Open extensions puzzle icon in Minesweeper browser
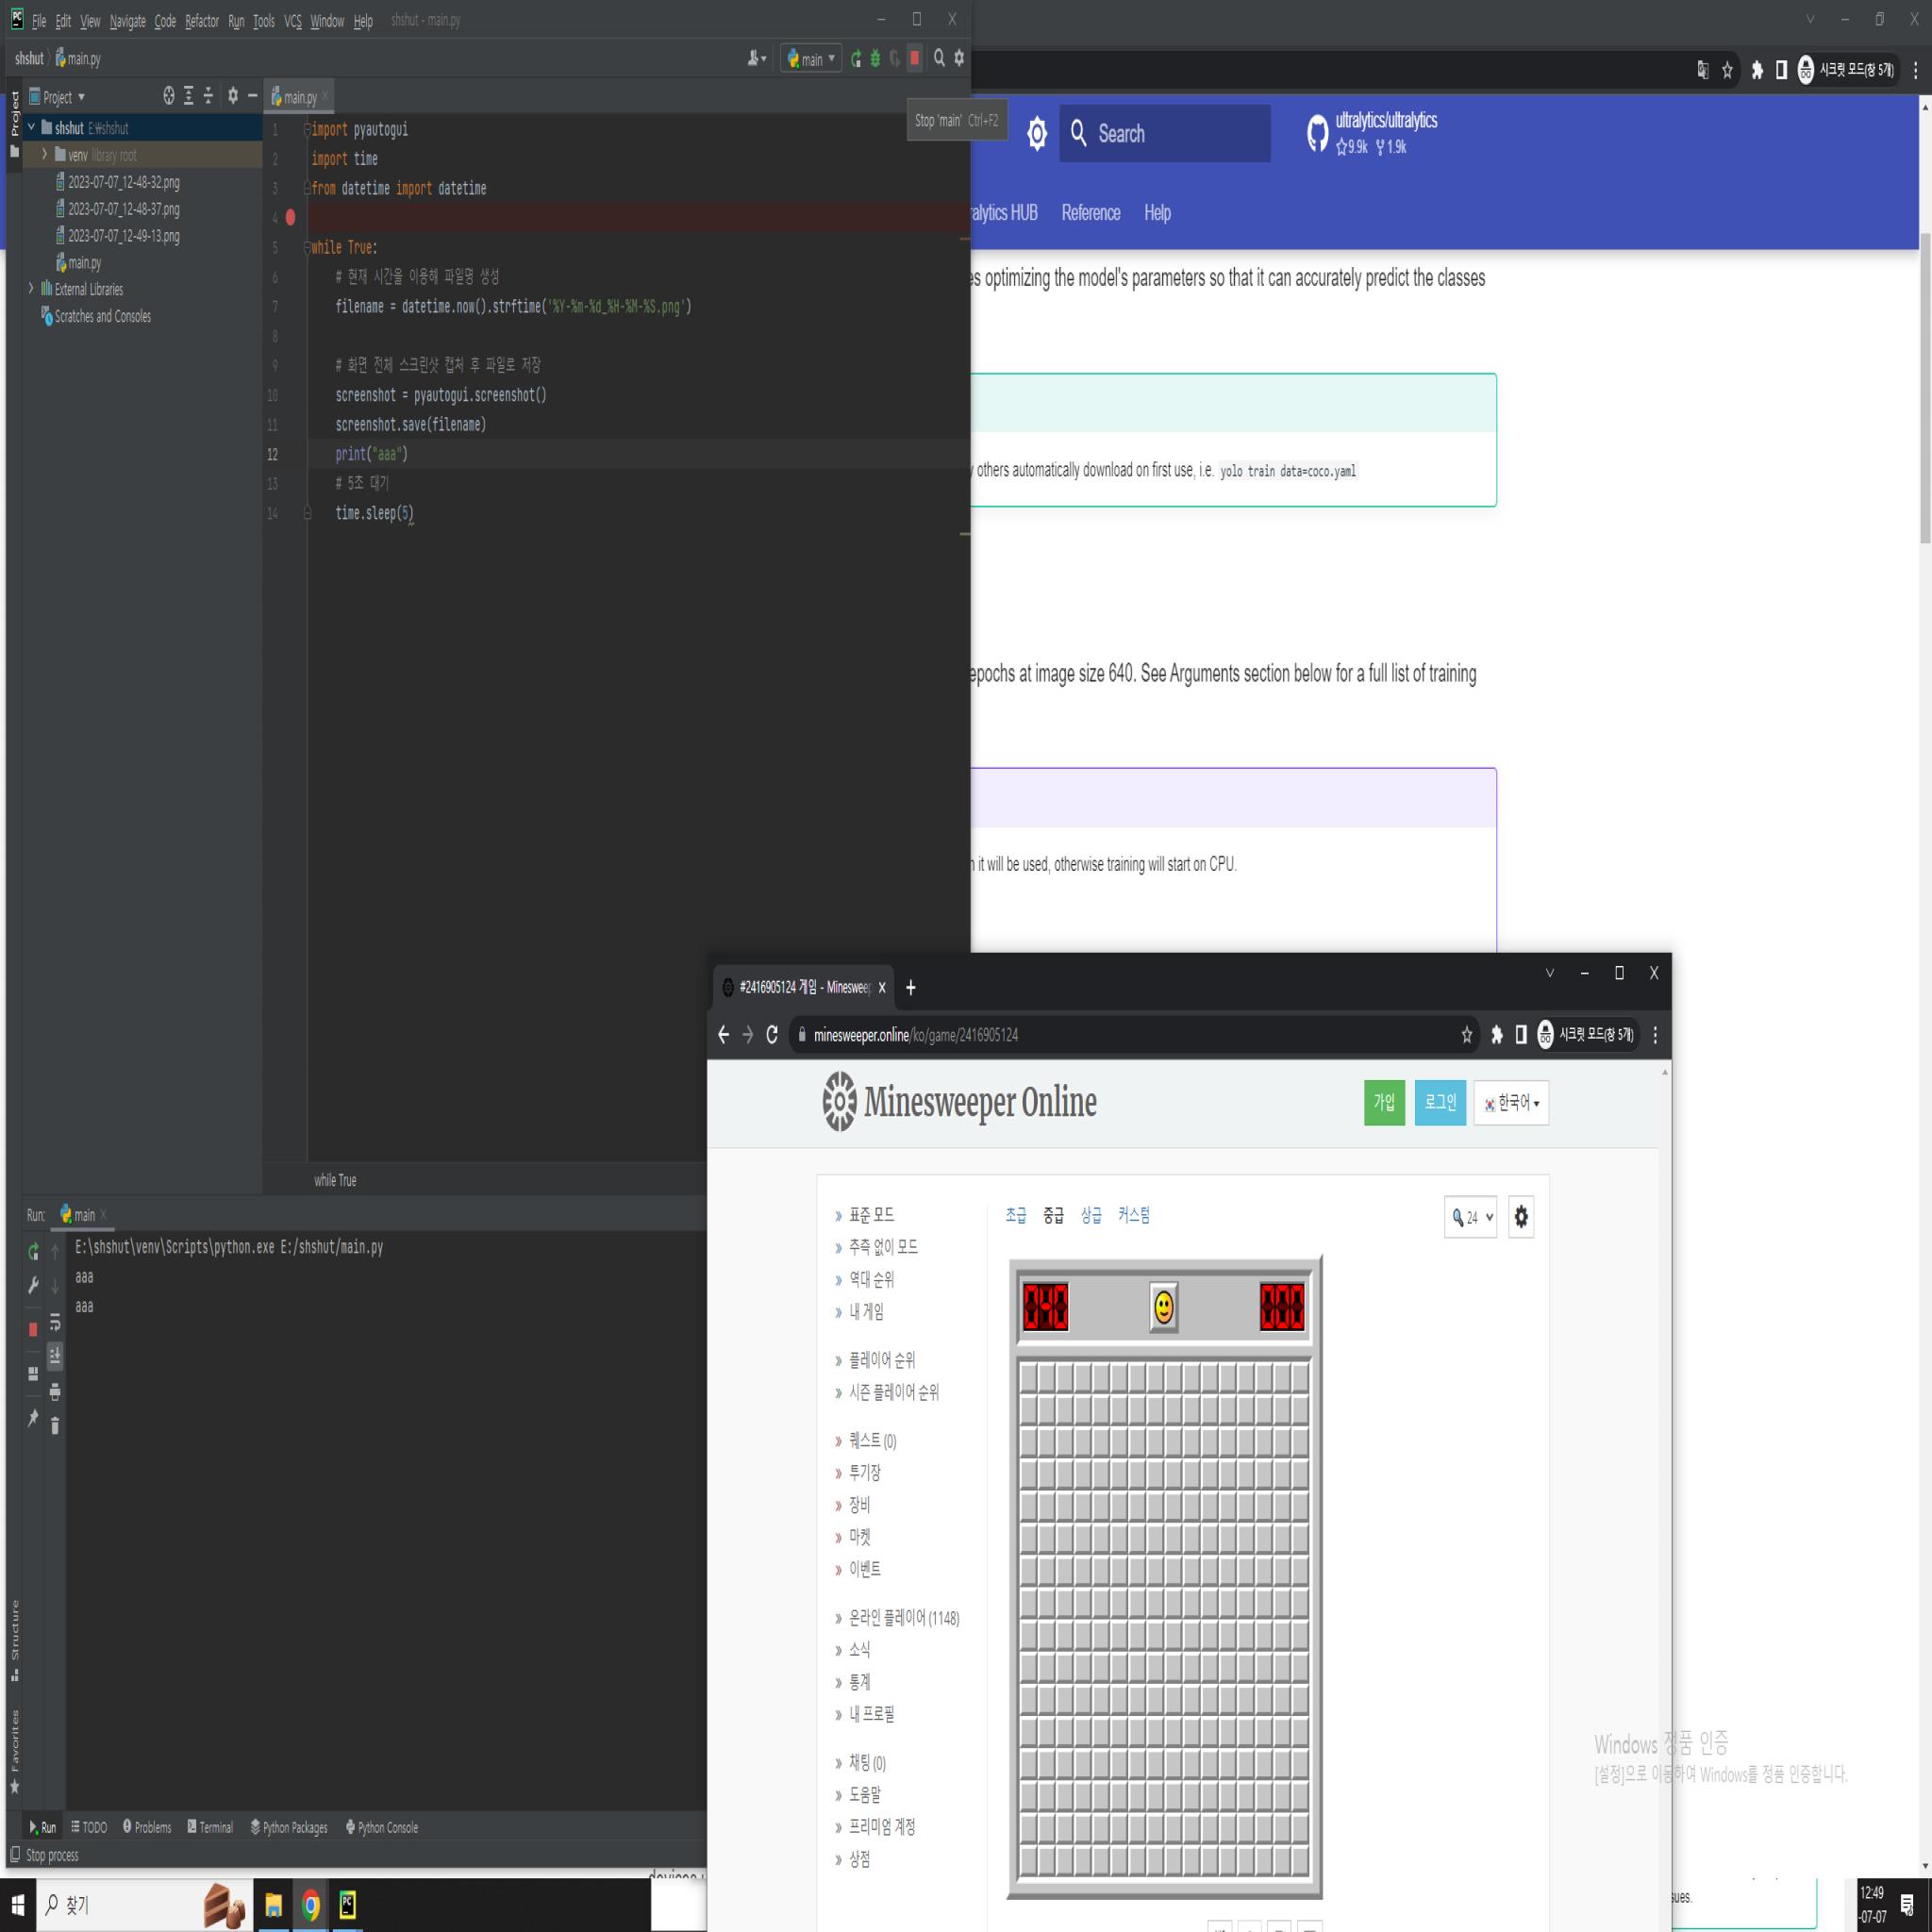 (x=1497, y=1035)
